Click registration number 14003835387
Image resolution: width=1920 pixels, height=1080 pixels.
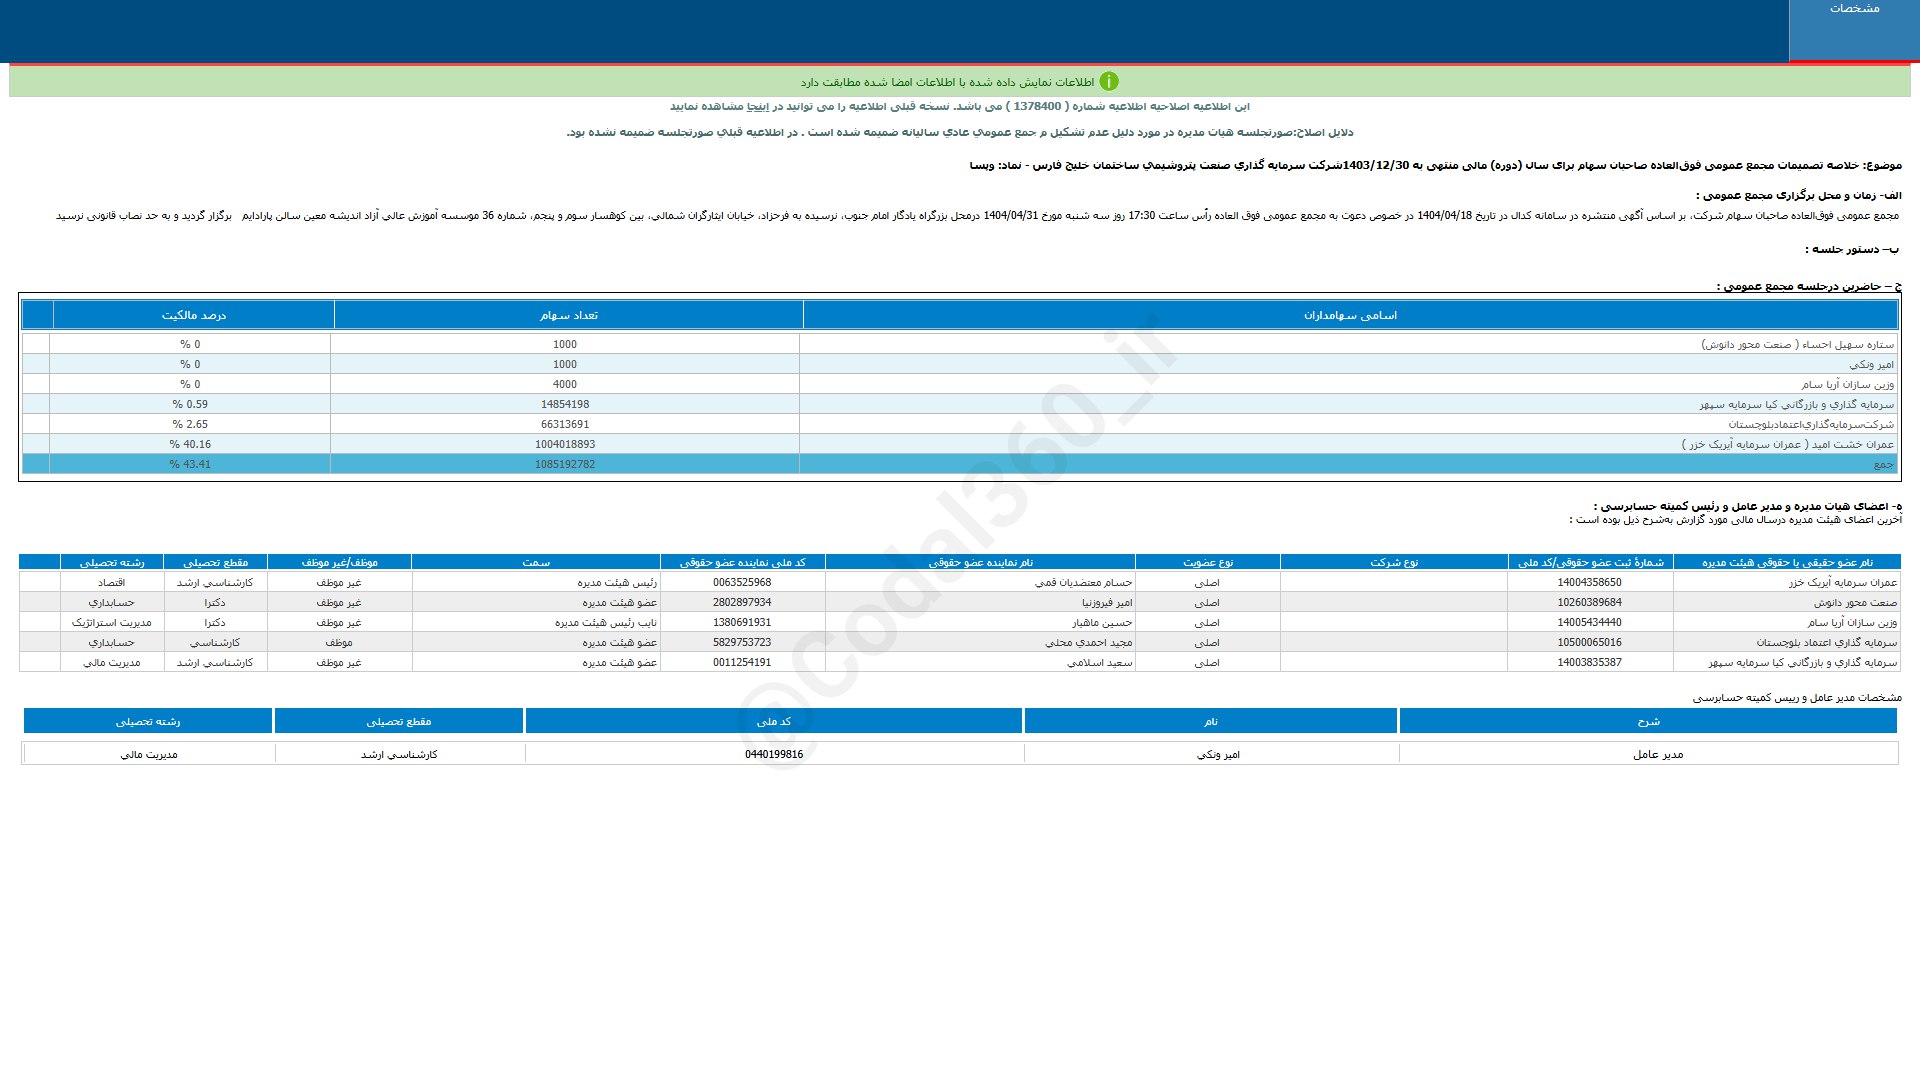(x=1589, y=662)
